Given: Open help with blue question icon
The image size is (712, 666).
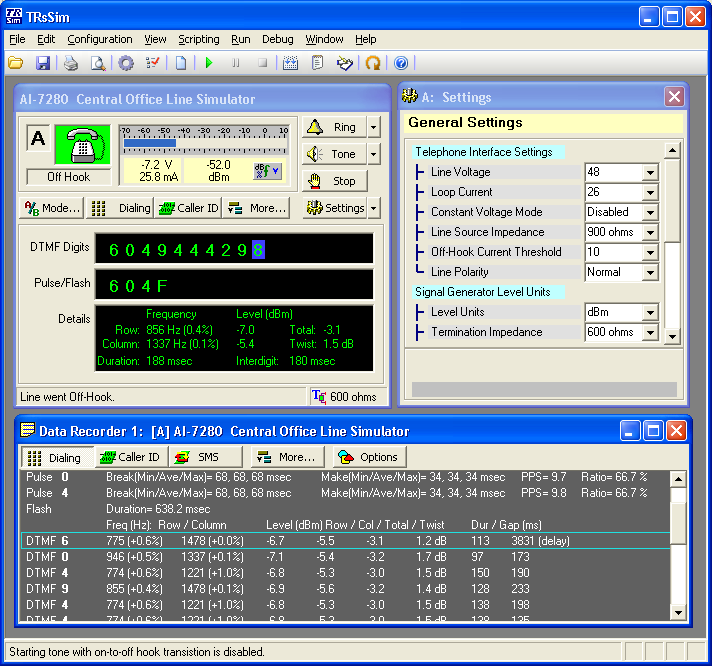Looking at the screenshot, I should click(401, 63).
